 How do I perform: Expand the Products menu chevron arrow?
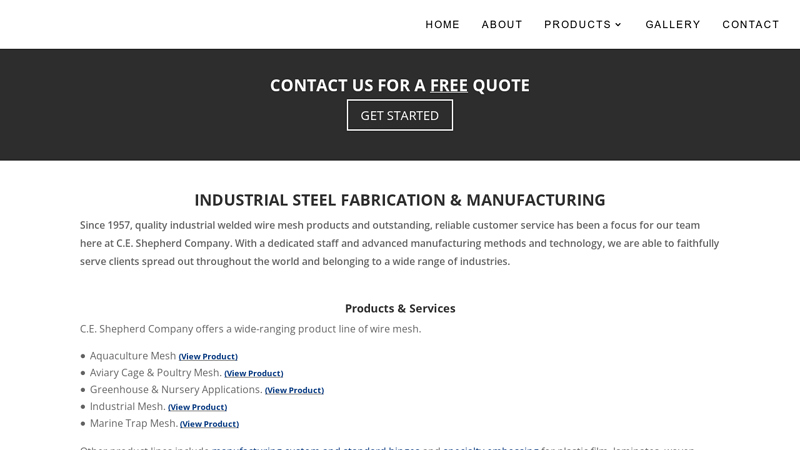click(618, 25)
